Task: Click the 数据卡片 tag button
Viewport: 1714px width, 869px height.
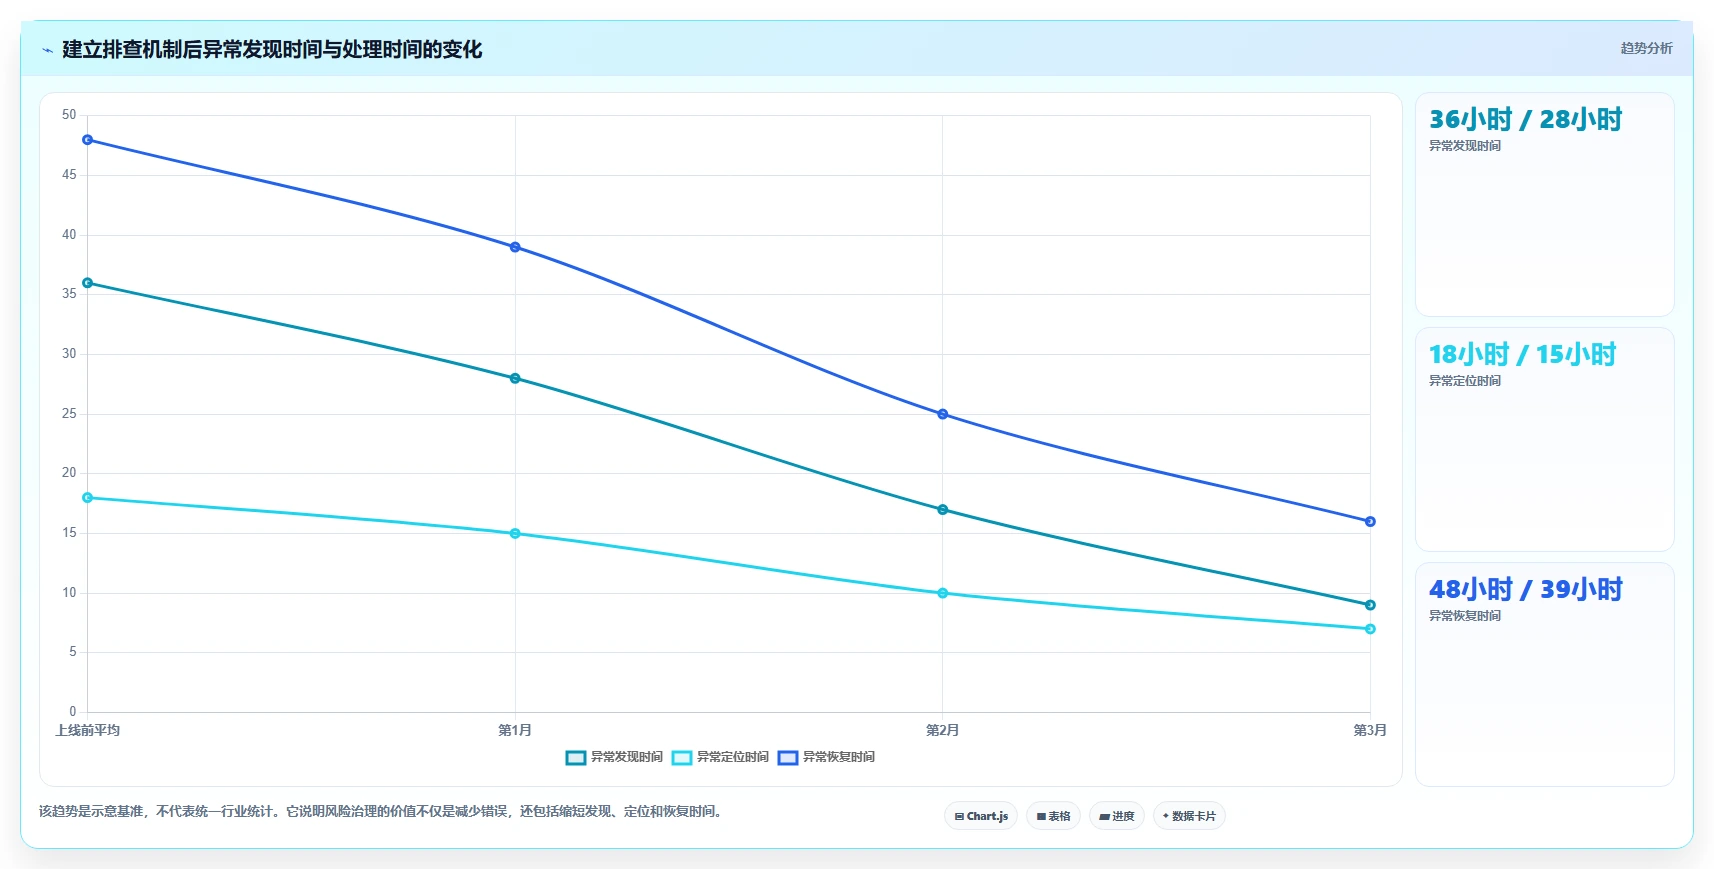Action: pyautogui.click(x=1189, y=816)
